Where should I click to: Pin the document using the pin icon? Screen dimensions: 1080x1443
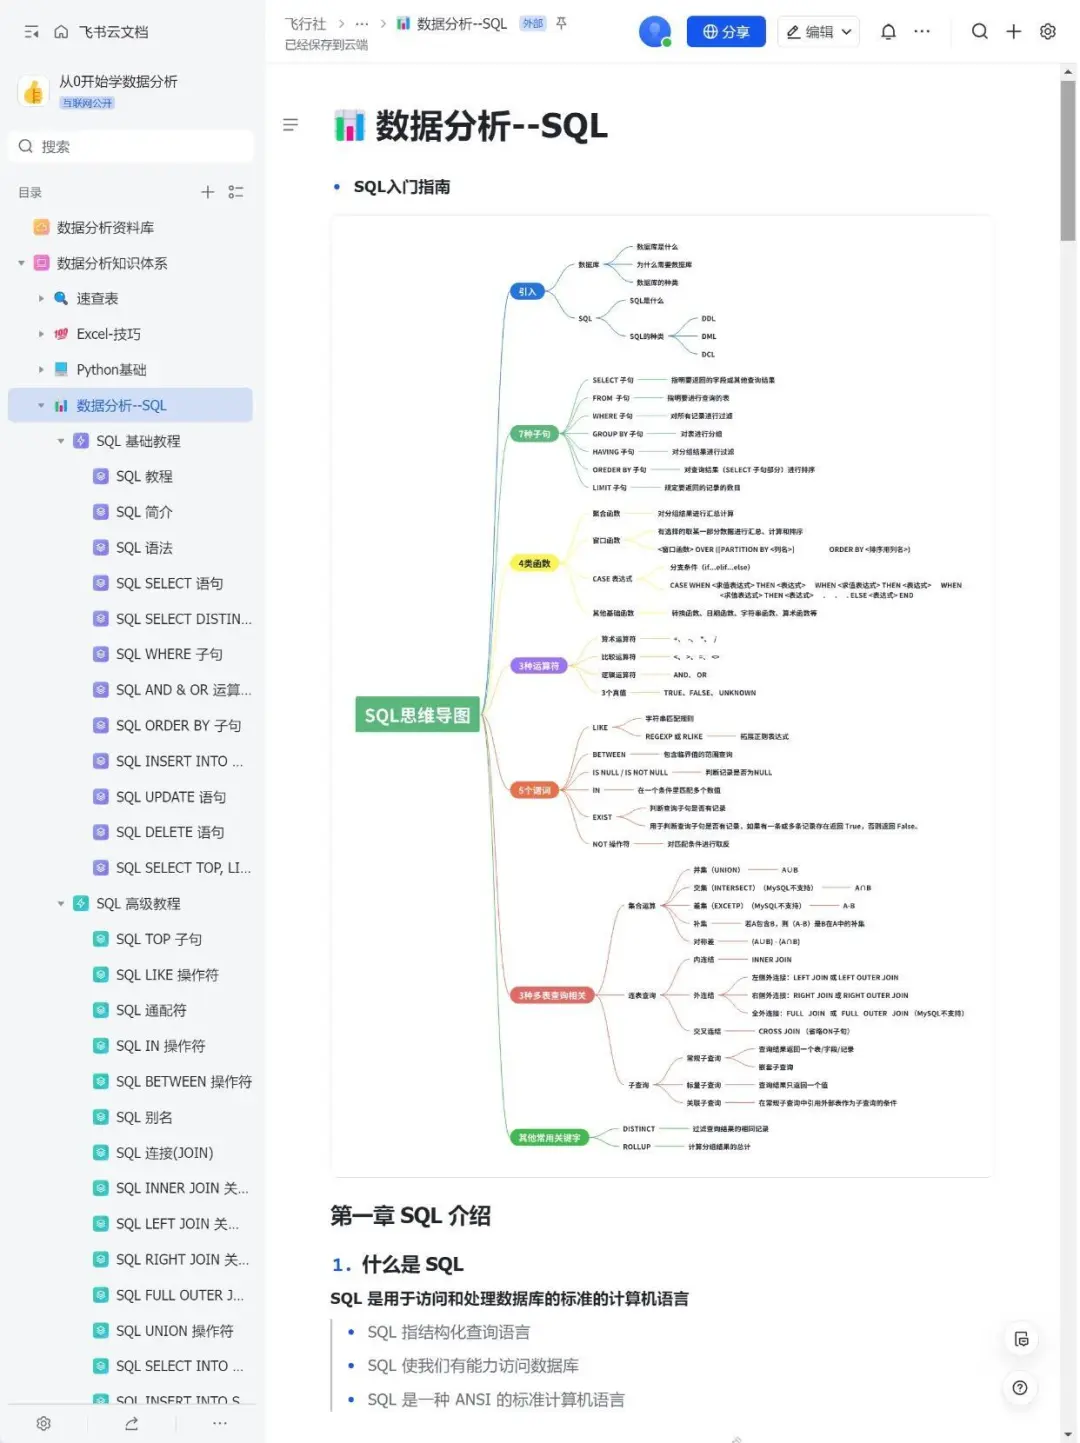tap(561, 24)
